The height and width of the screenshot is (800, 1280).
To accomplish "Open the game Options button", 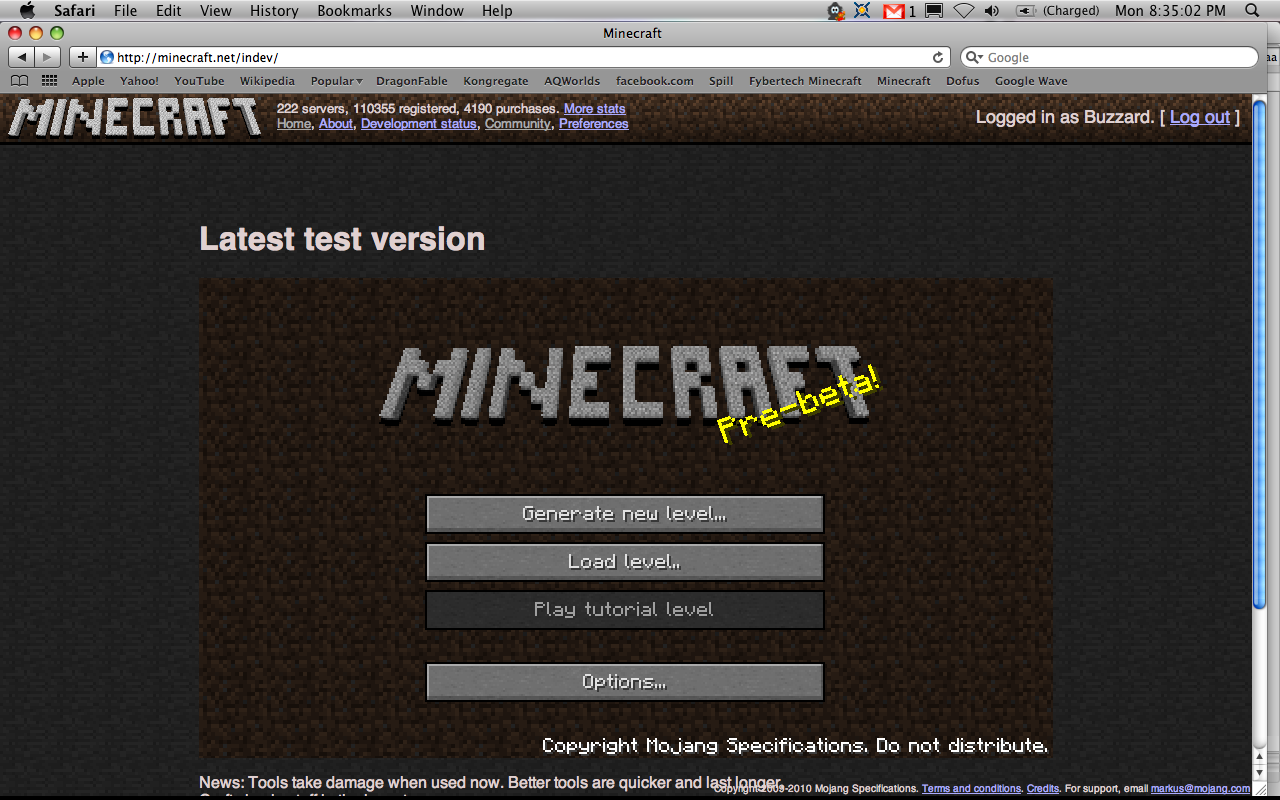I will coord(625,682).
